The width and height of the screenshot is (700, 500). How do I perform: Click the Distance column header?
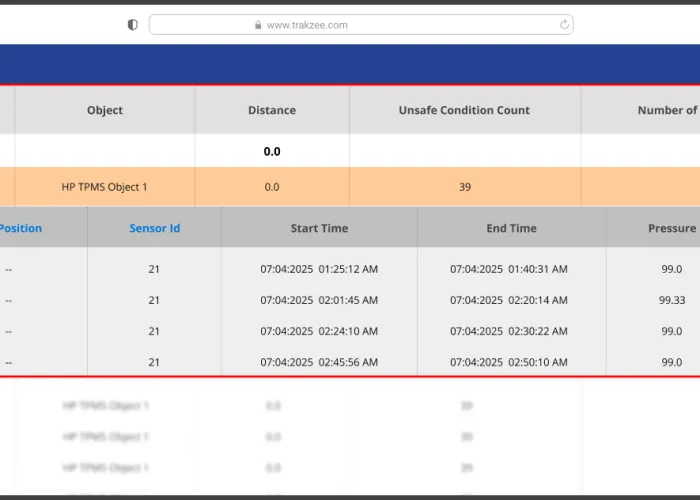pyautogui.click(x=272, y=110)
